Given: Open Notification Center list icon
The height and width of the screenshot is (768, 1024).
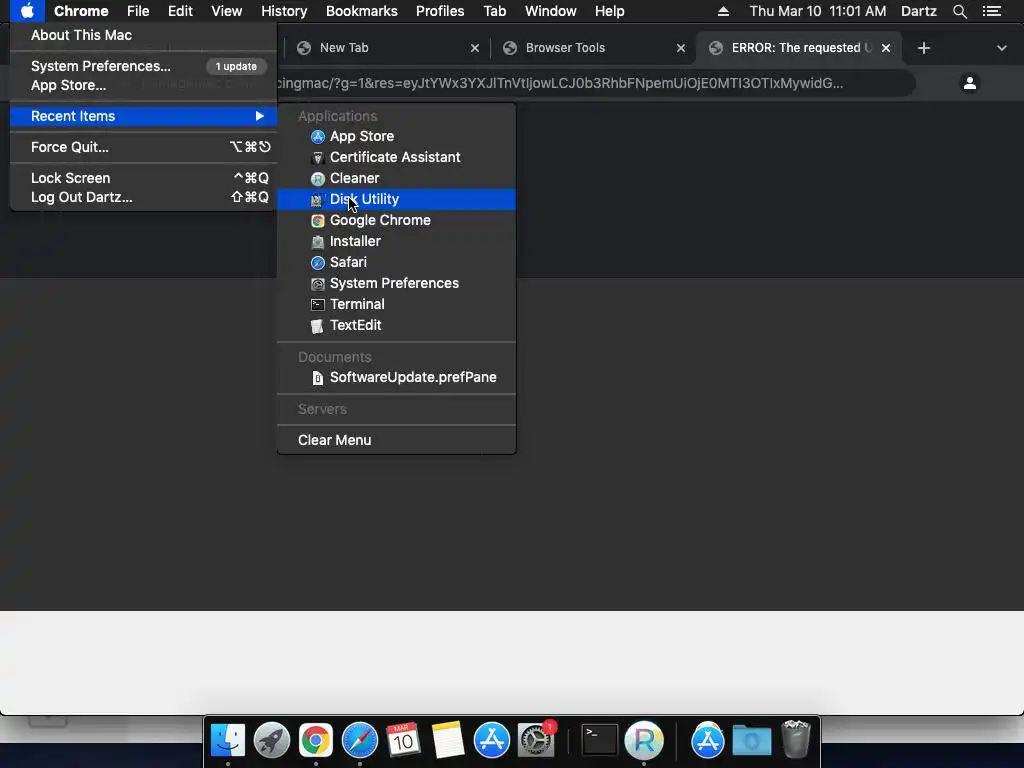Looking at the screenshot, I should (992, 11).
